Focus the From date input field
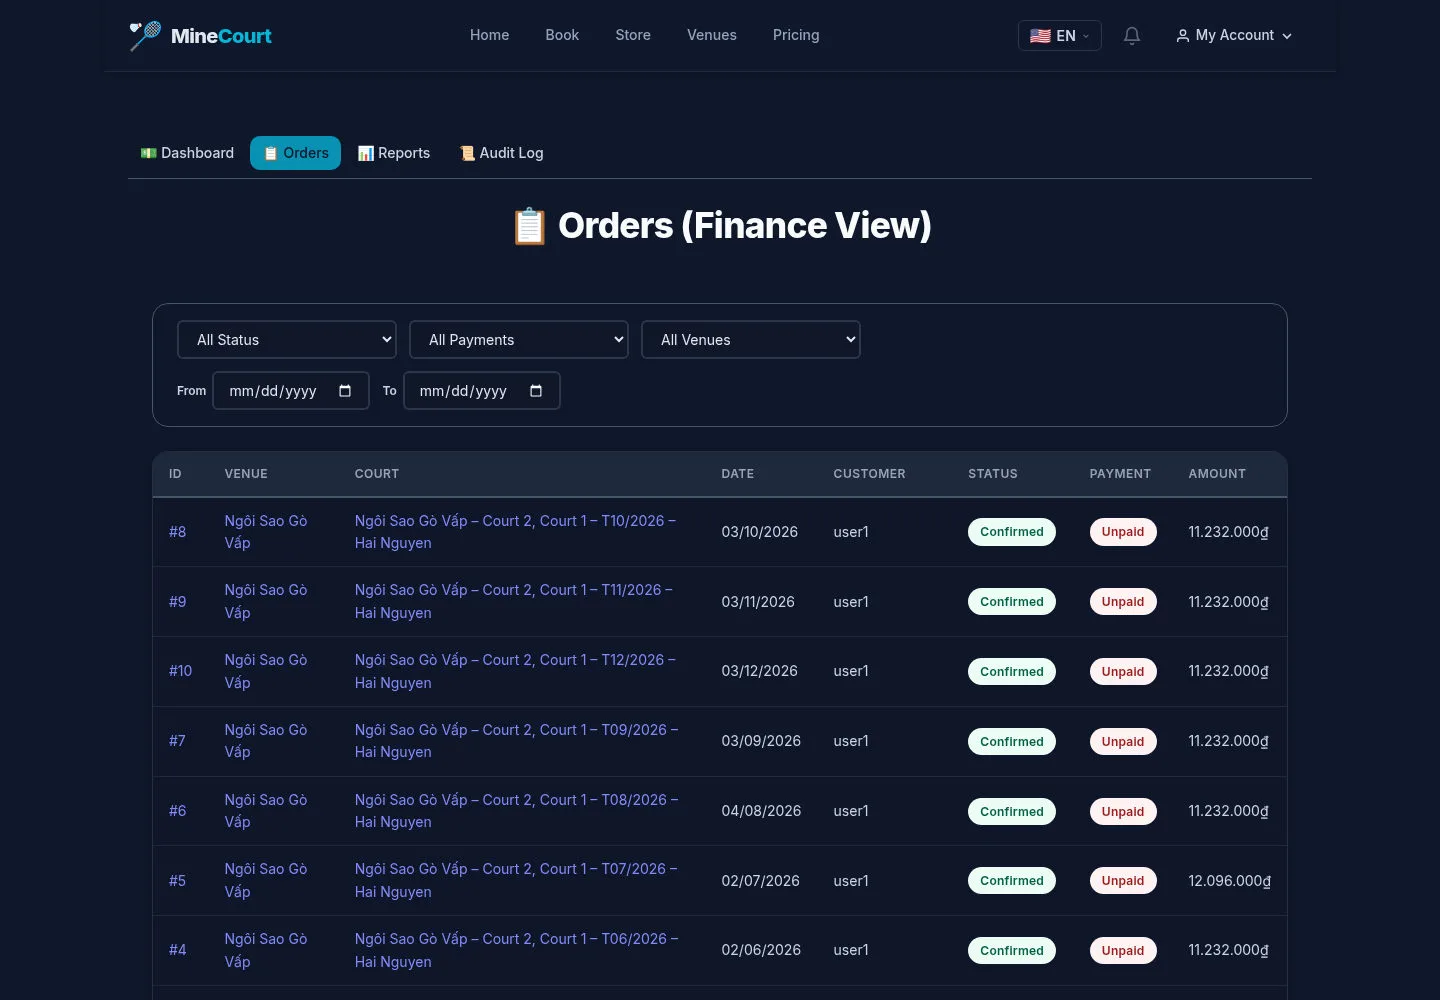The image size is (1440, 1000). (x=291, y=391)
